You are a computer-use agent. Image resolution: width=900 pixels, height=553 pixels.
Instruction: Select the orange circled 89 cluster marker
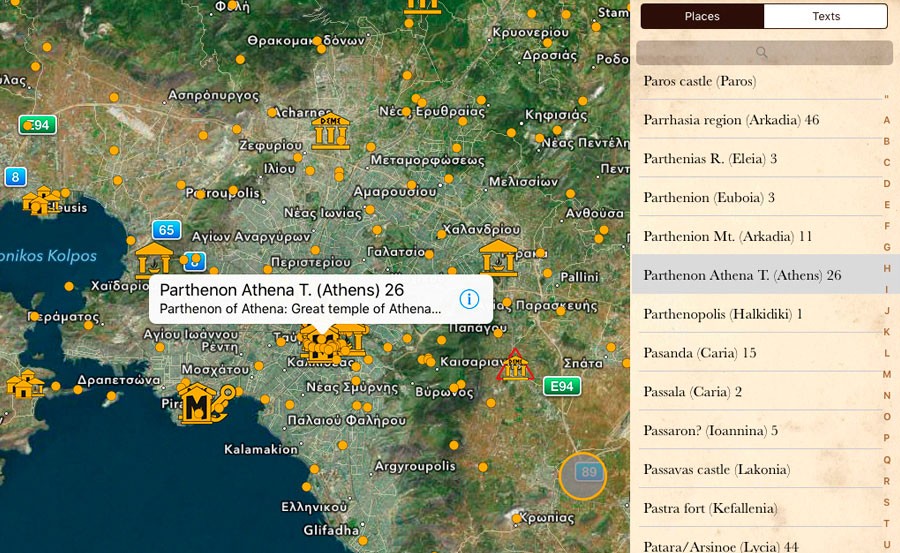click(x=583, y=474)
